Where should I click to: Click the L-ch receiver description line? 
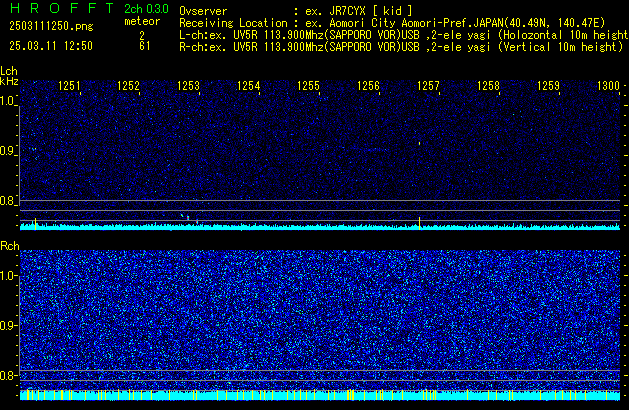tap(404, 35)
